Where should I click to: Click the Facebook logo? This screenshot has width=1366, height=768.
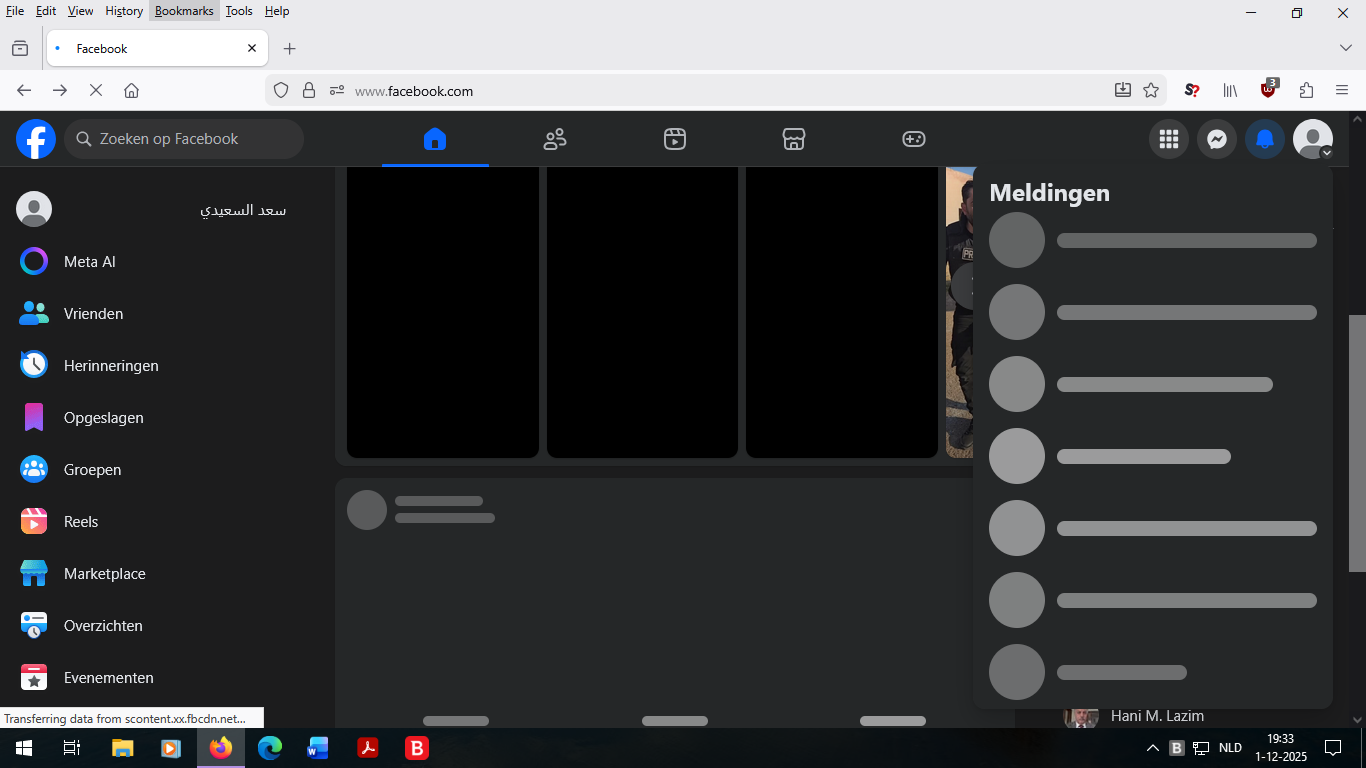pos(36,139)
